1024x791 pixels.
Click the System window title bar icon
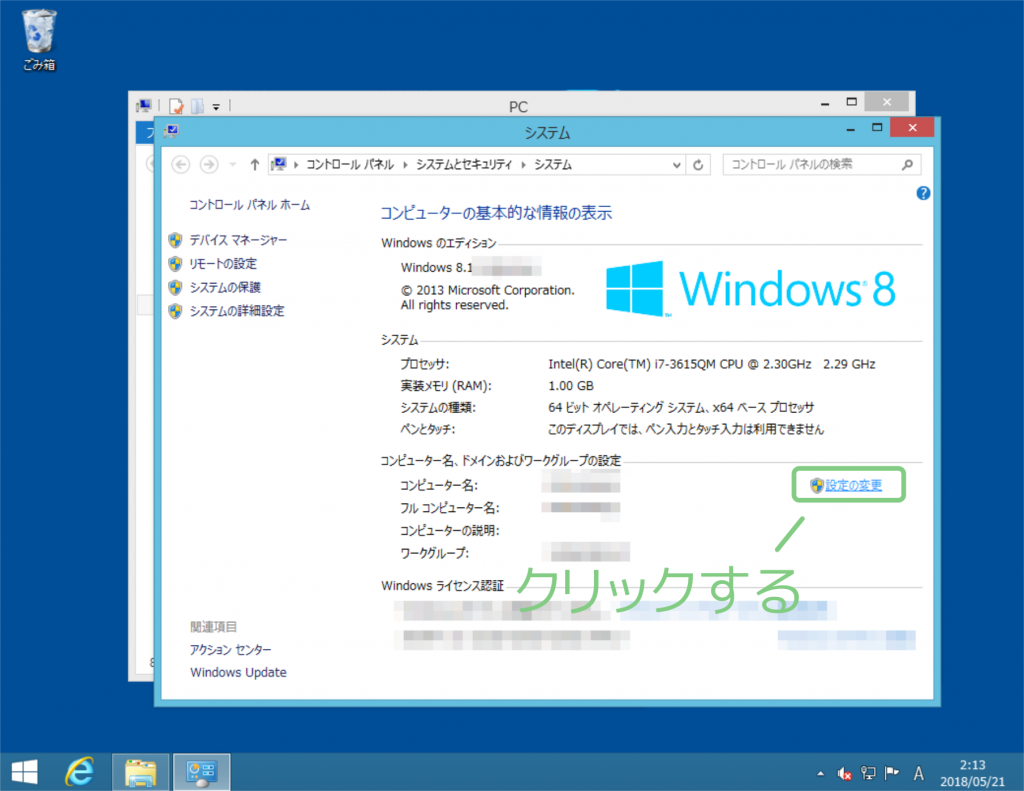(171, 131)
